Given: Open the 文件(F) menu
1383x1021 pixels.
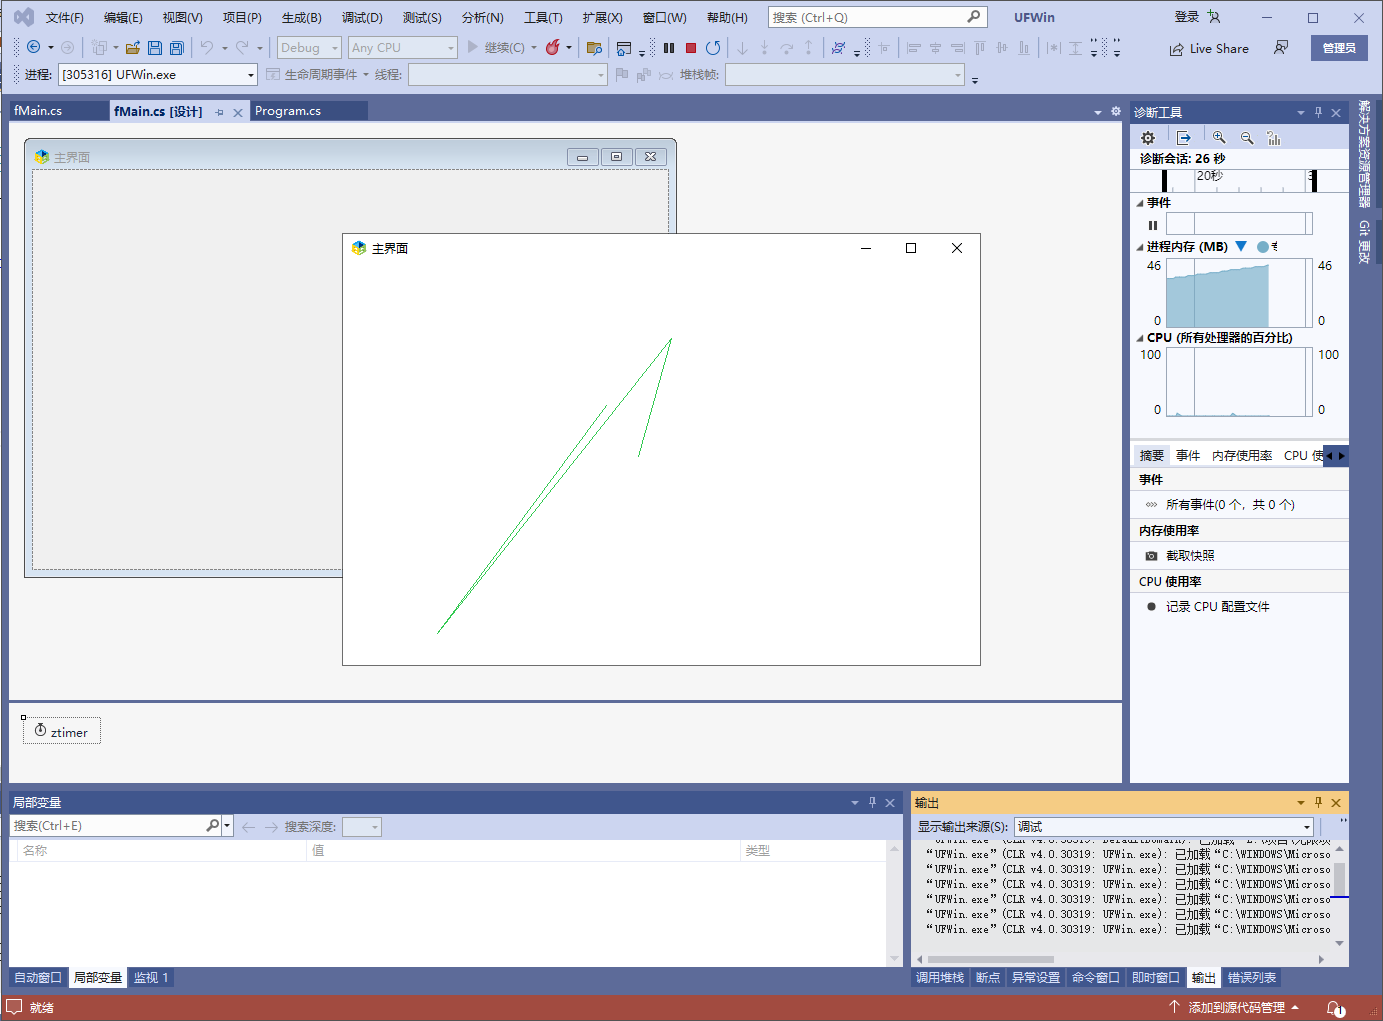Looking at the screenshot, I should pyautogui.click(x=64, y=18).
